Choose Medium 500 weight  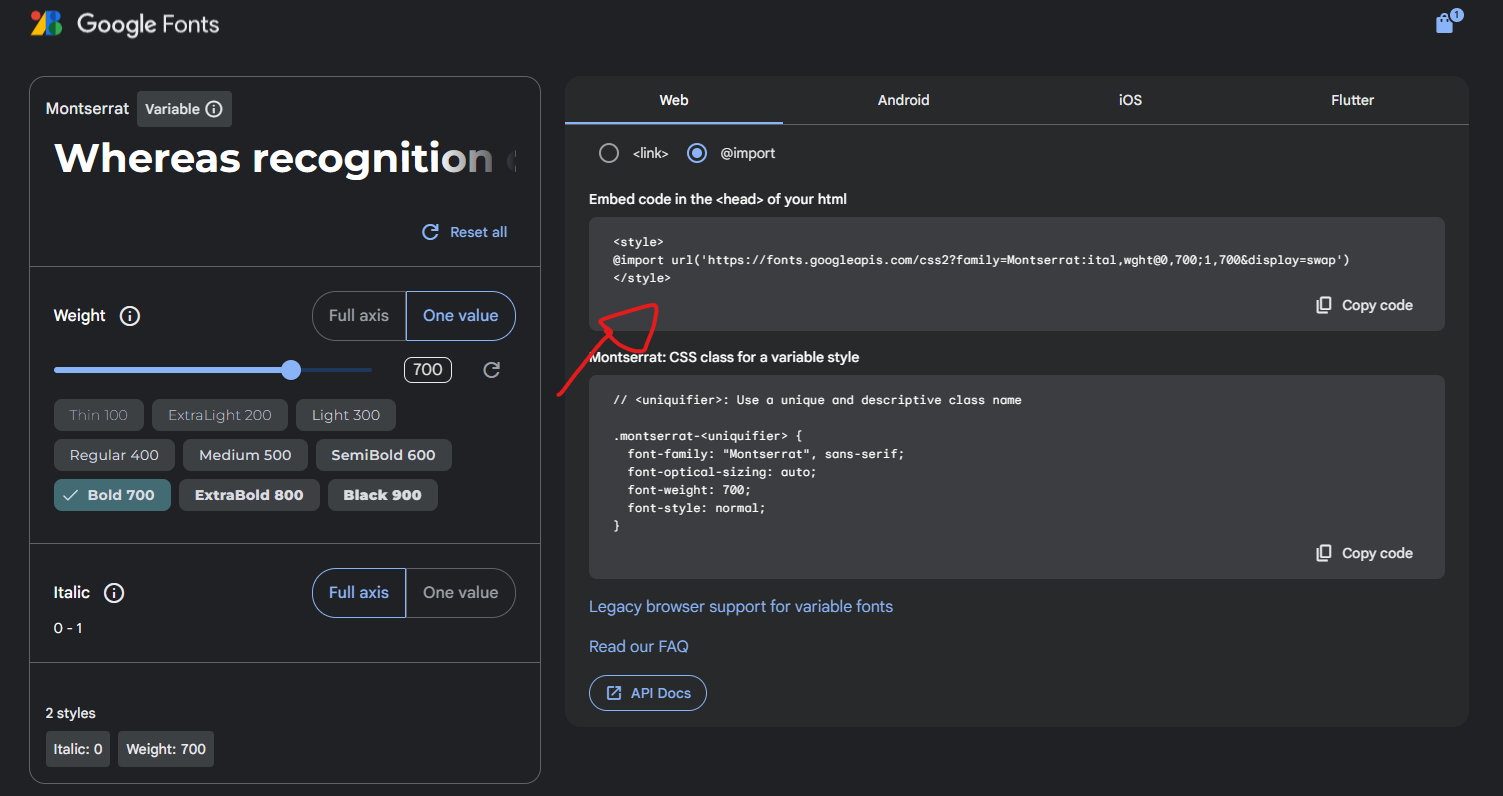point(245,455)
